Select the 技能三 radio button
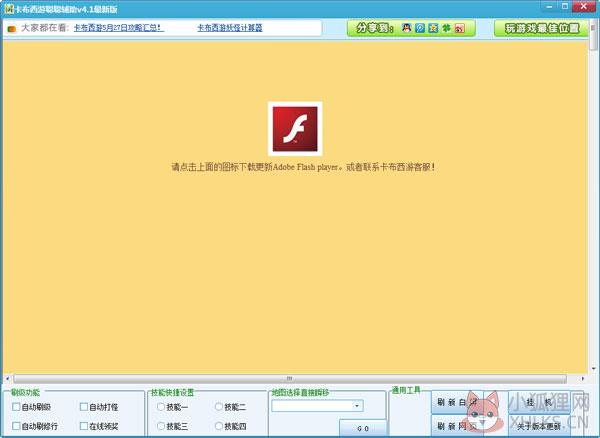600x438 pixels. point(161,426)
